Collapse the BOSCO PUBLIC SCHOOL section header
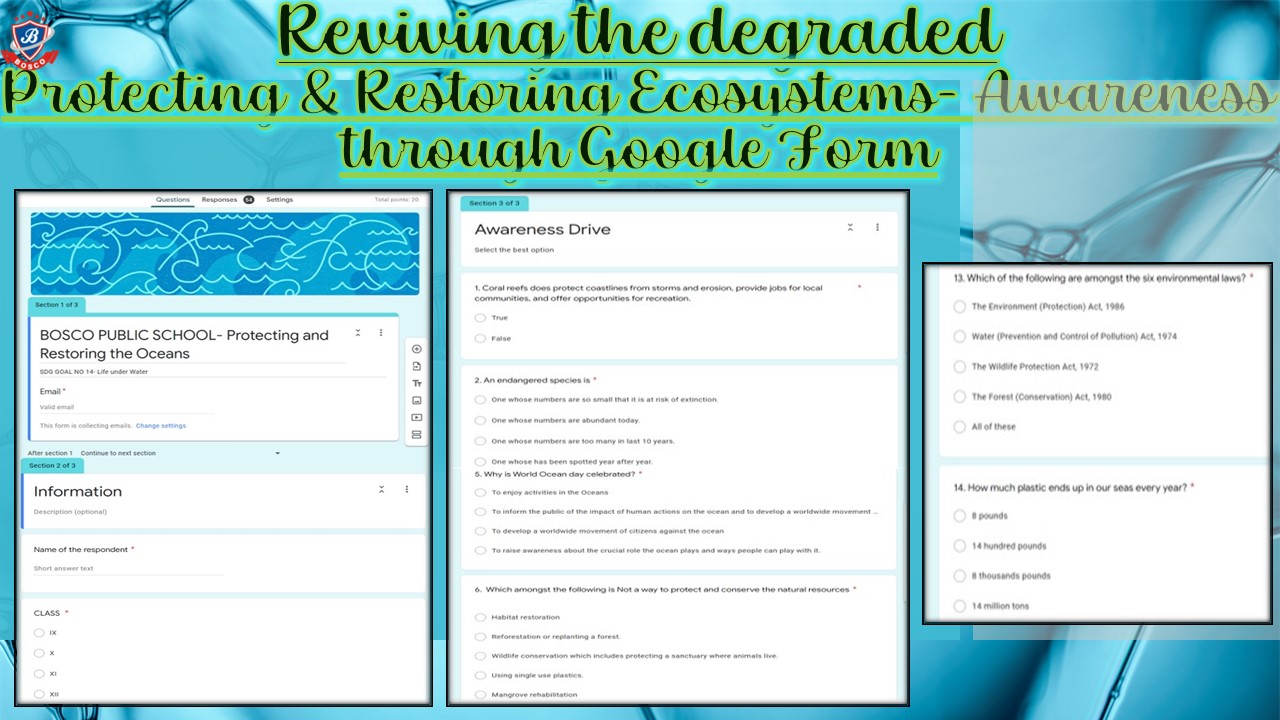 (358, 333)
